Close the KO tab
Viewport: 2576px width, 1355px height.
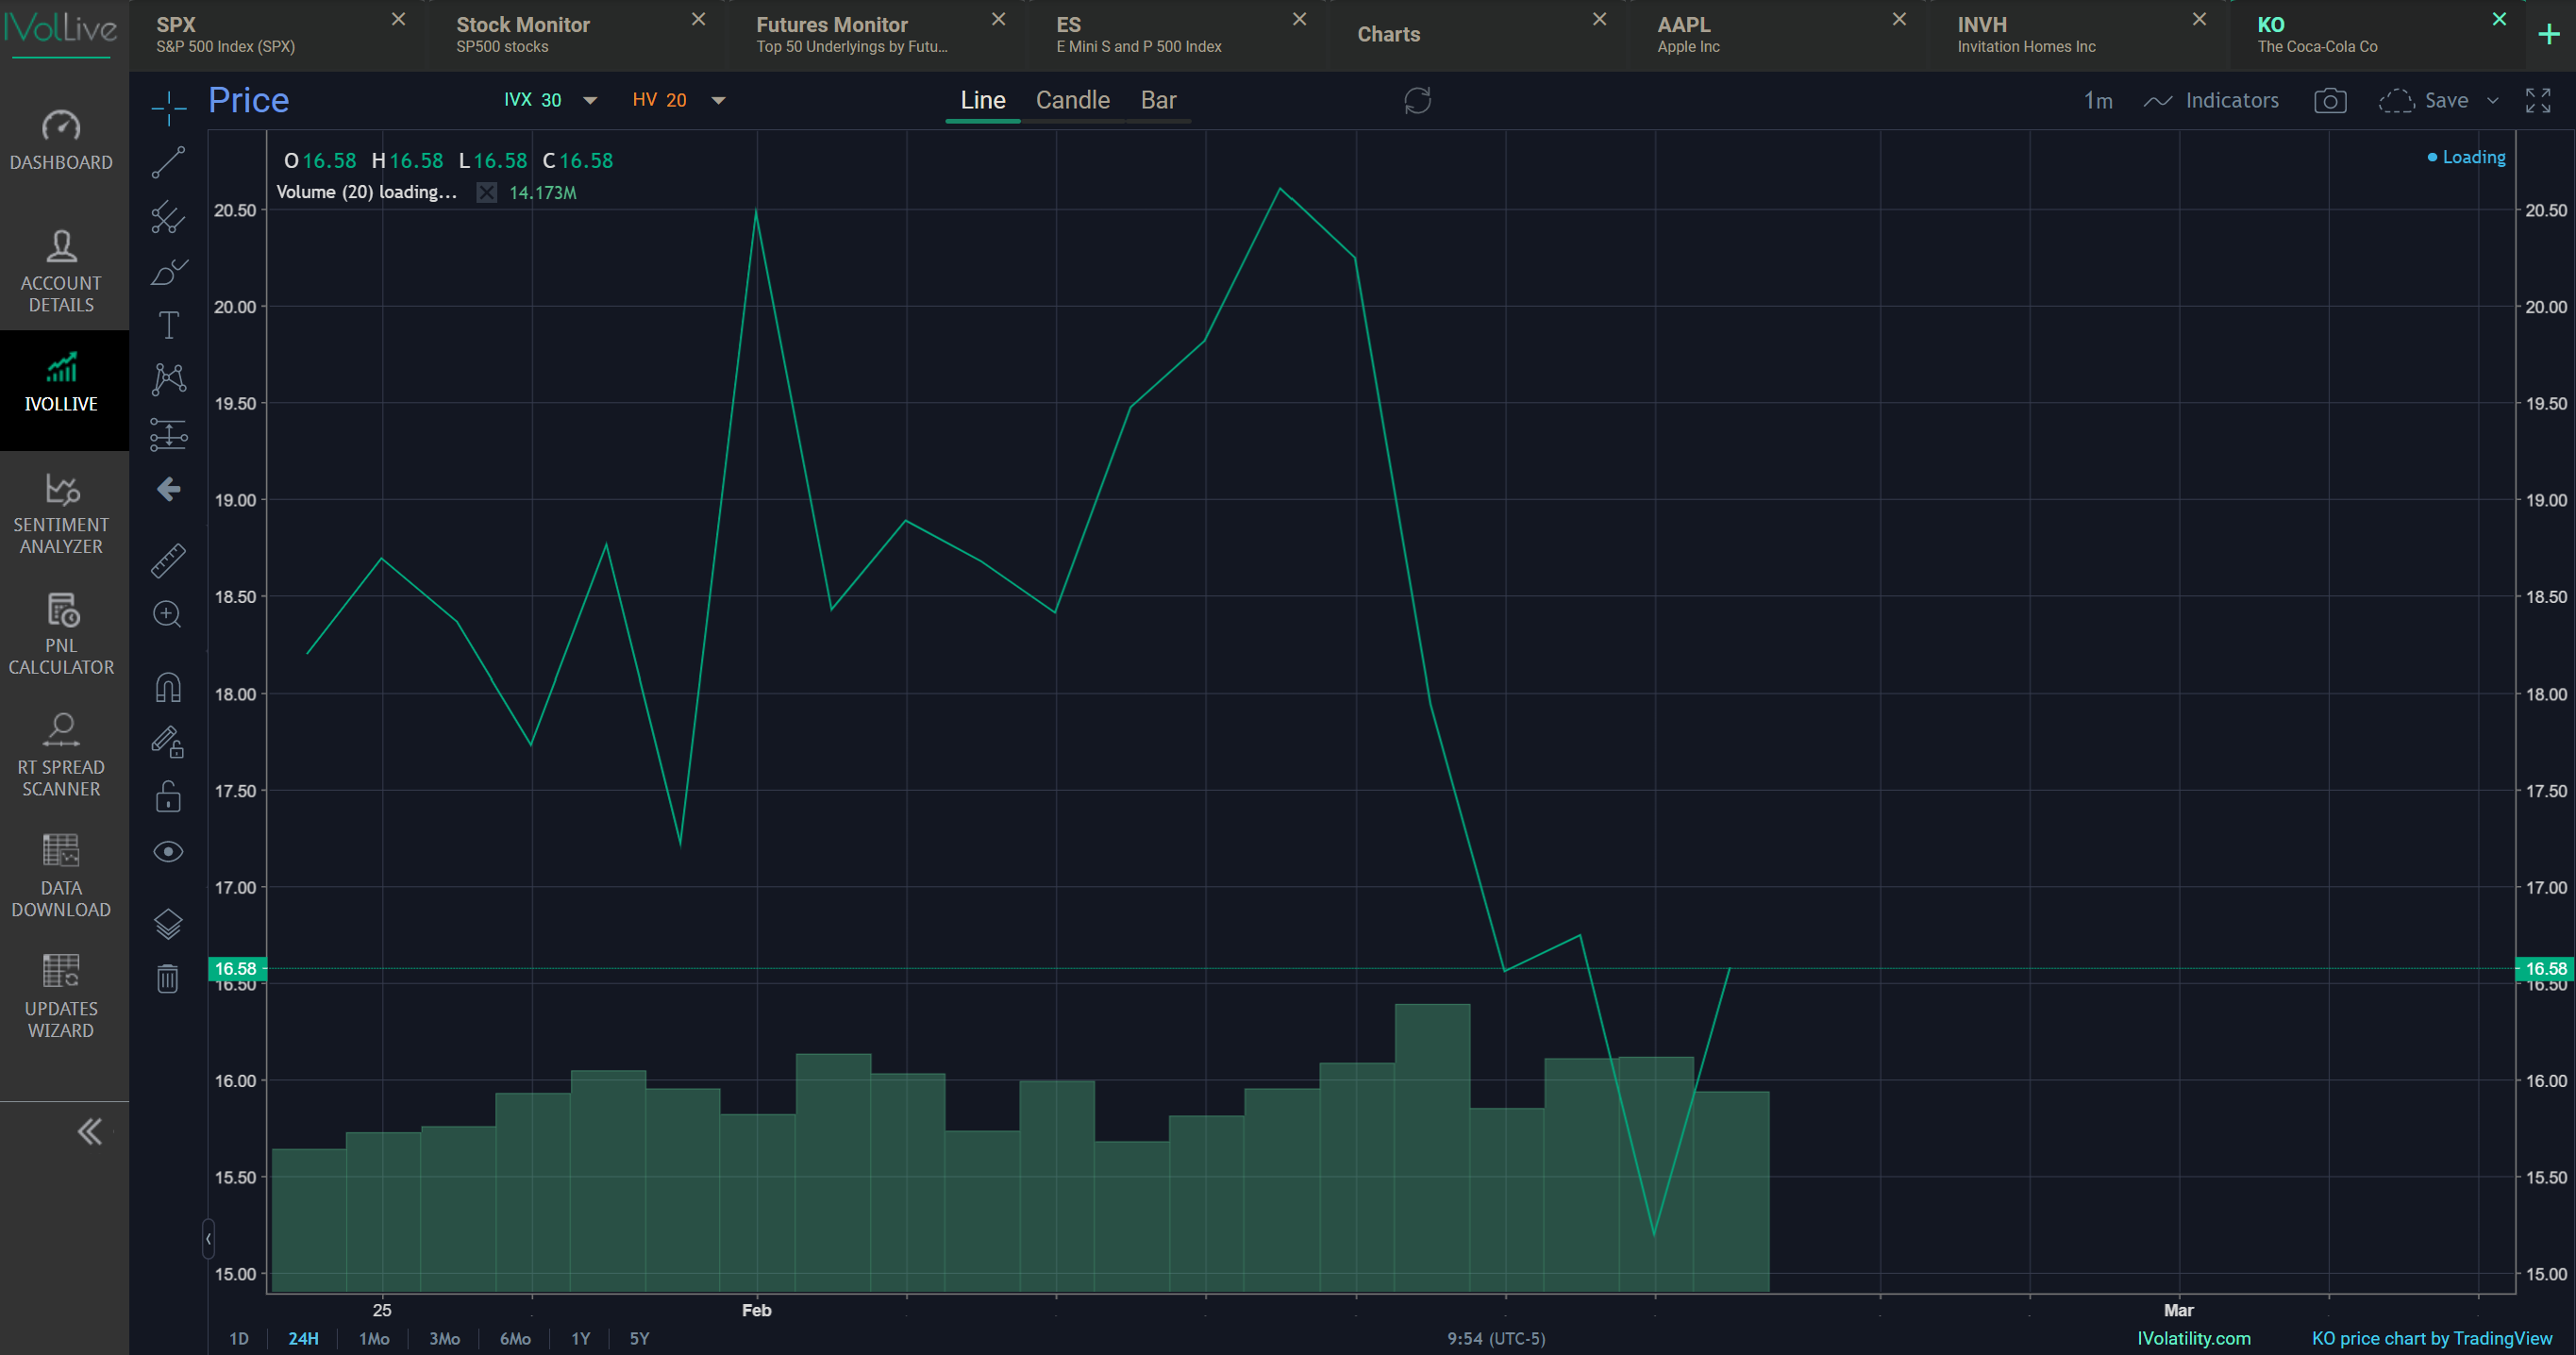2499,19
